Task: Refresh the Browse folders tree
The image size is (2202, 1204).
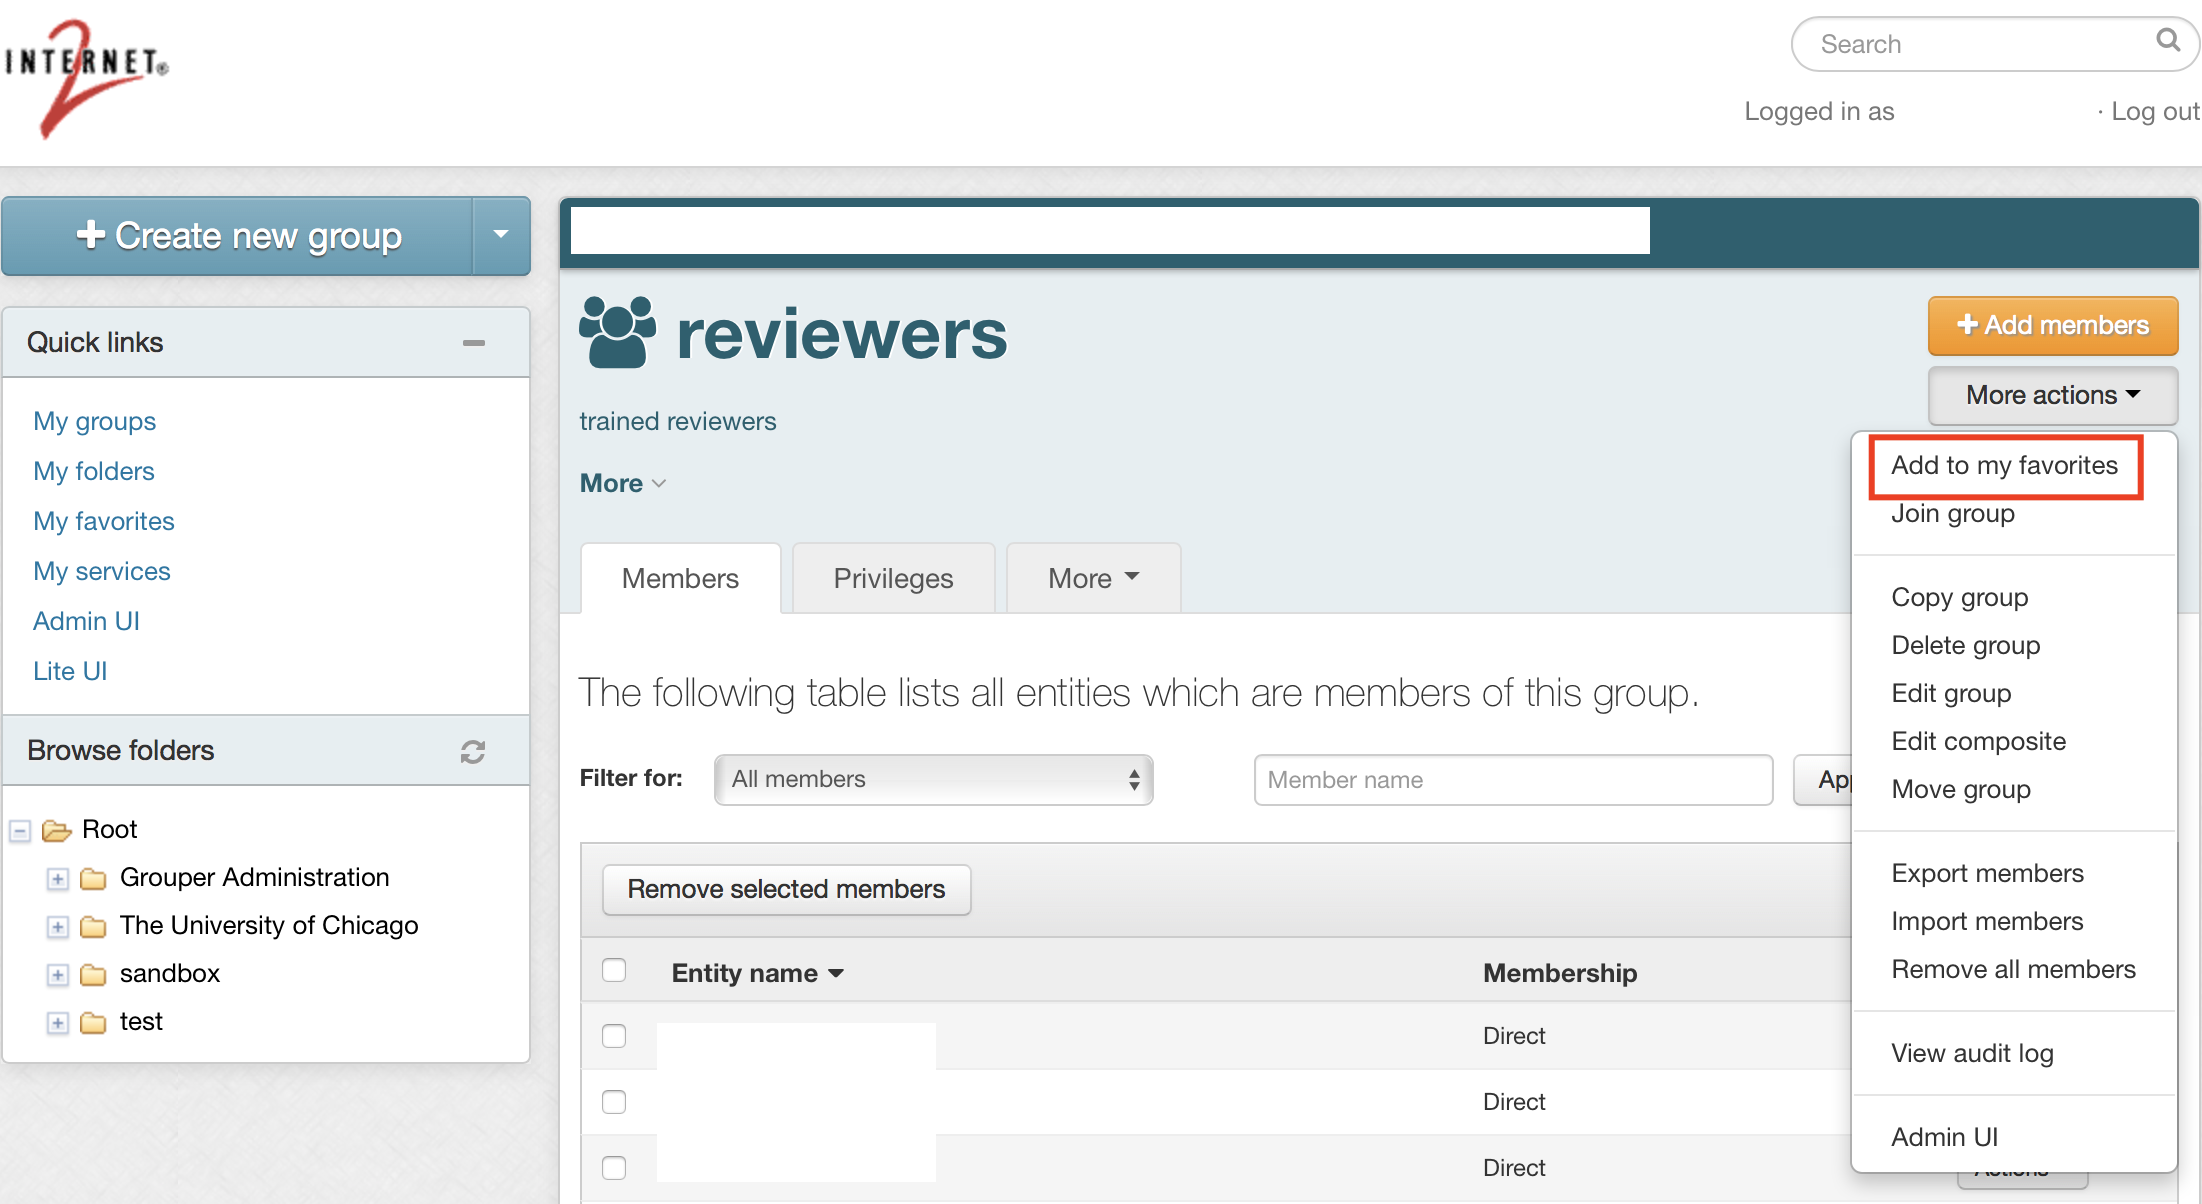Action: 472,752
